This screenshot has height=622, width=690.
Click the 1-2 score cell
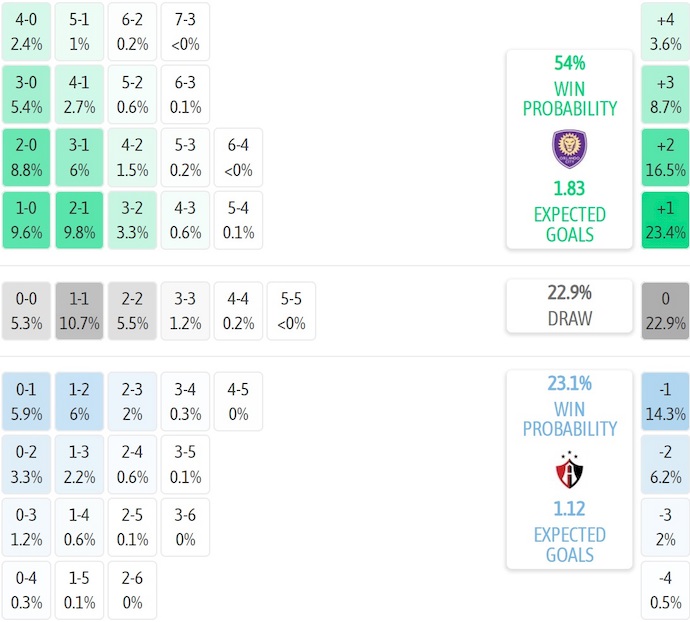point(79,401)
